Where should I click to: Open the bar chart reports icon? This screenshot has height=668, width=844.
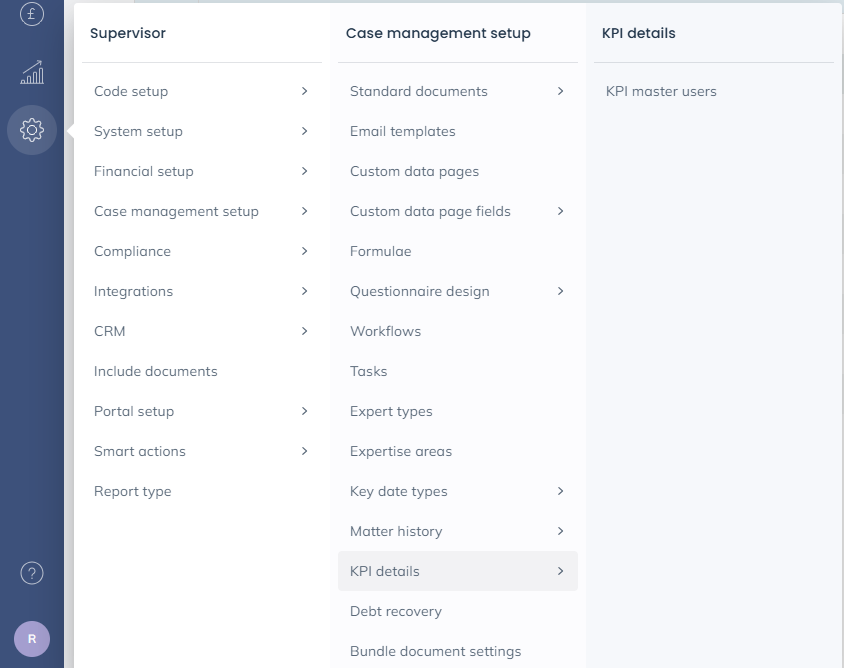click(32, 73)
